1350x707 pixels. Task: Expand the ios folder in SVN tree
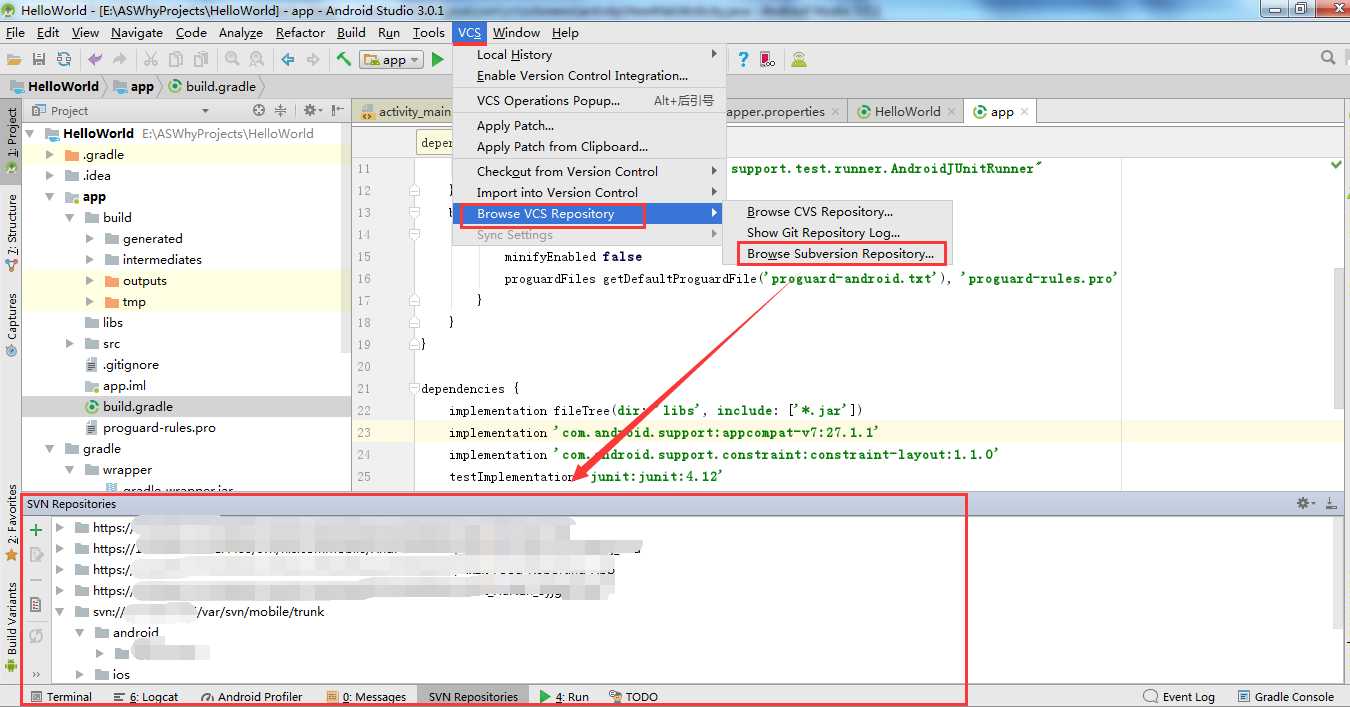click(80, 675)
